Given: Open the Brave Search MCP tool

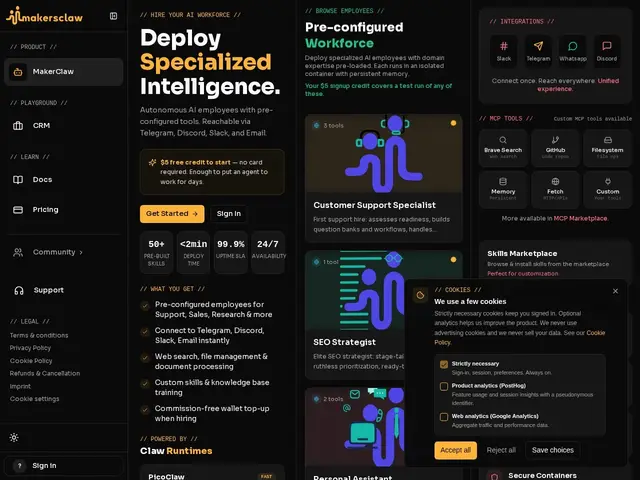Looking at the screenshot, I should [503, 148].
